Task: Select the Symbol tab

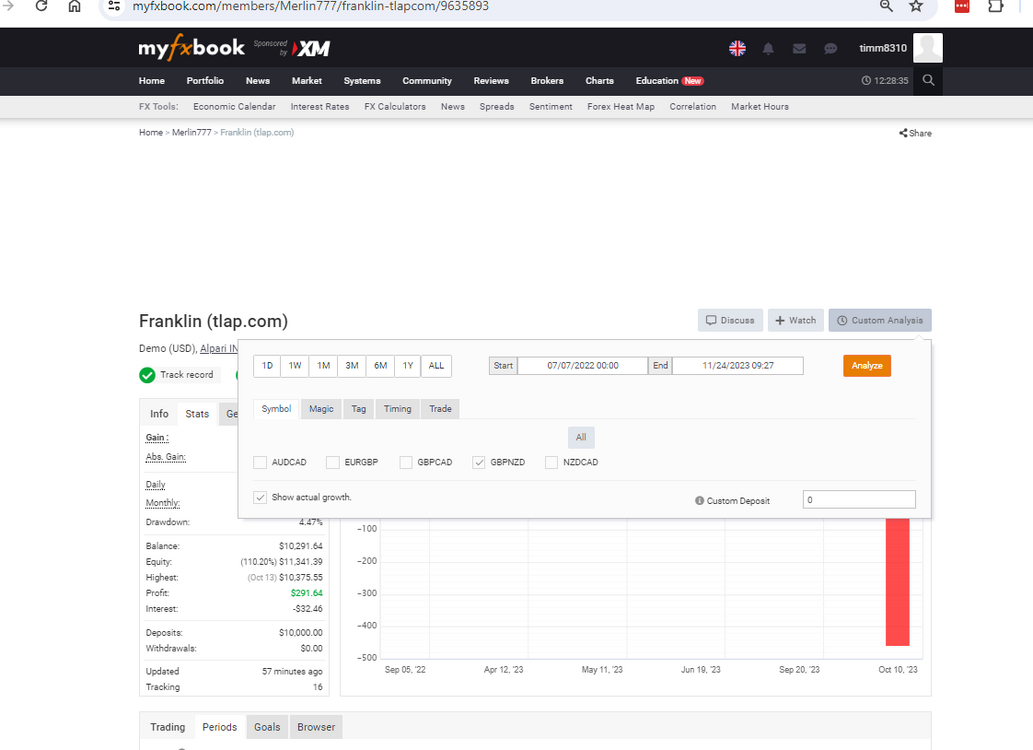Action: [x=276, y=409]
